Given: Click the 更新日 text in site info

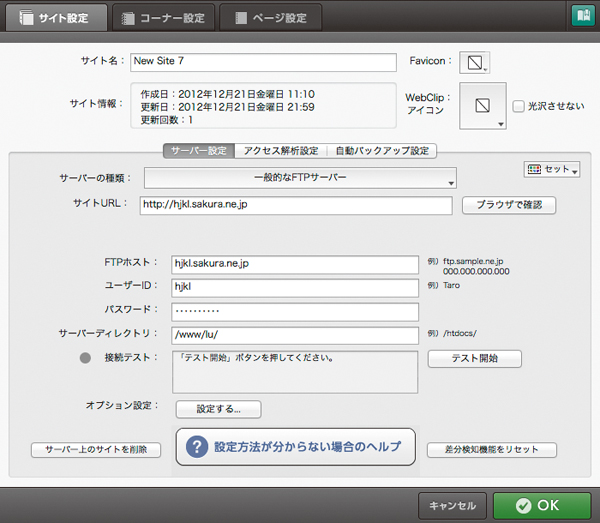Looking at the screenshot, I should coord(227,107).
